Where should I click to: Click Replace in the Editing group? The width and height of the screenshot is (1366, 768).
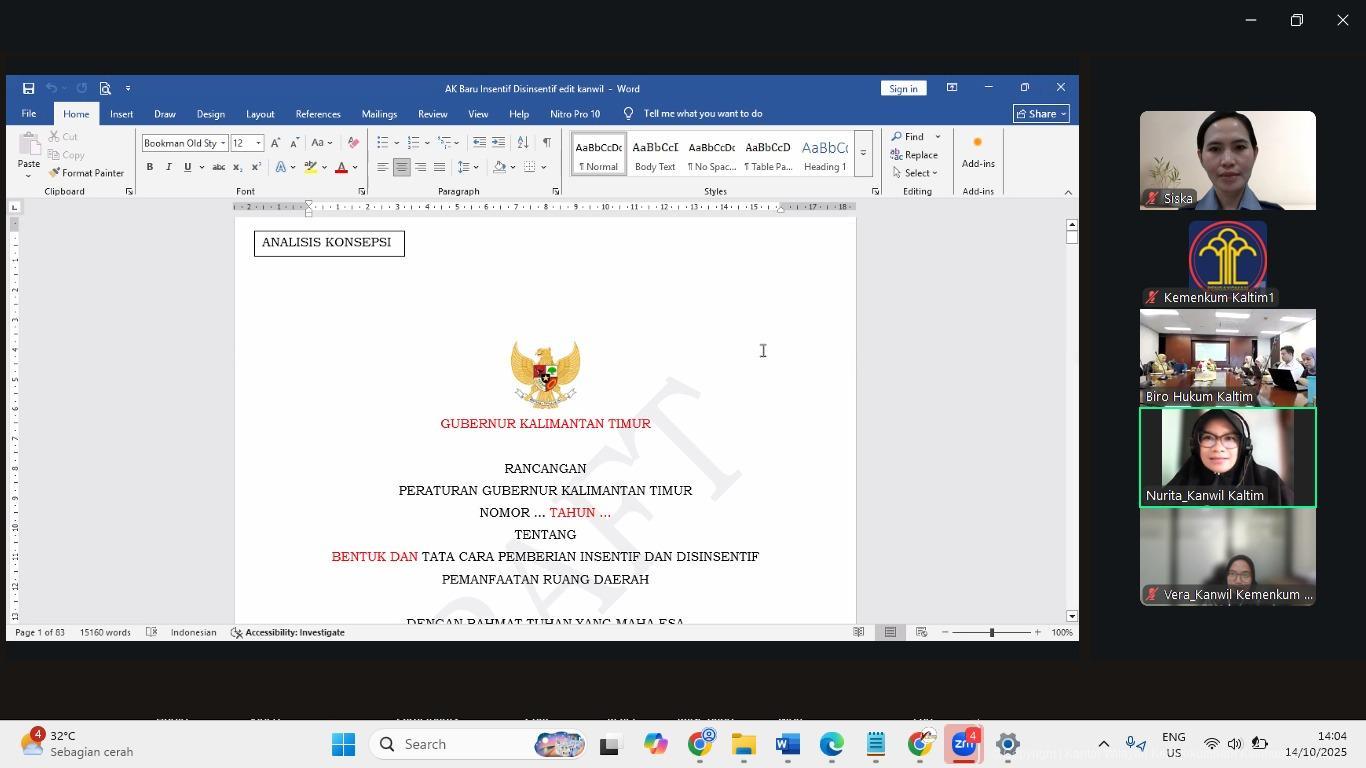(915, 155)
